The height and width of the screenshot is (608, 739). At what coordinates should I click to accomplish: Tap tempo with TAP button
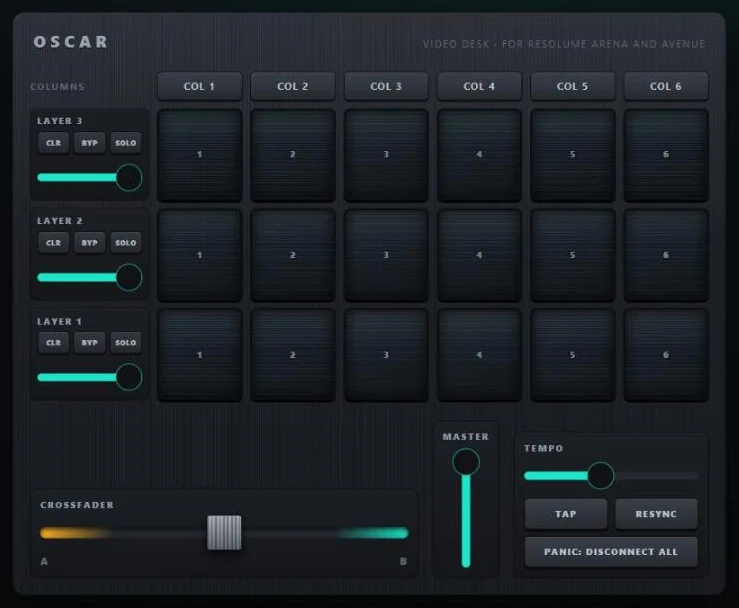tap(566, 514)
